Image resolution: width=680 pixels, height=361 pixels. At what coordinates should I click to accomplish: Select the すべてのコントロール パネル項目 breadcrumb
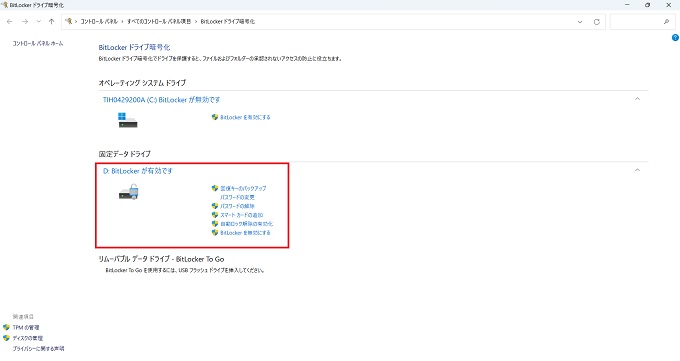(x=159, y=22)
